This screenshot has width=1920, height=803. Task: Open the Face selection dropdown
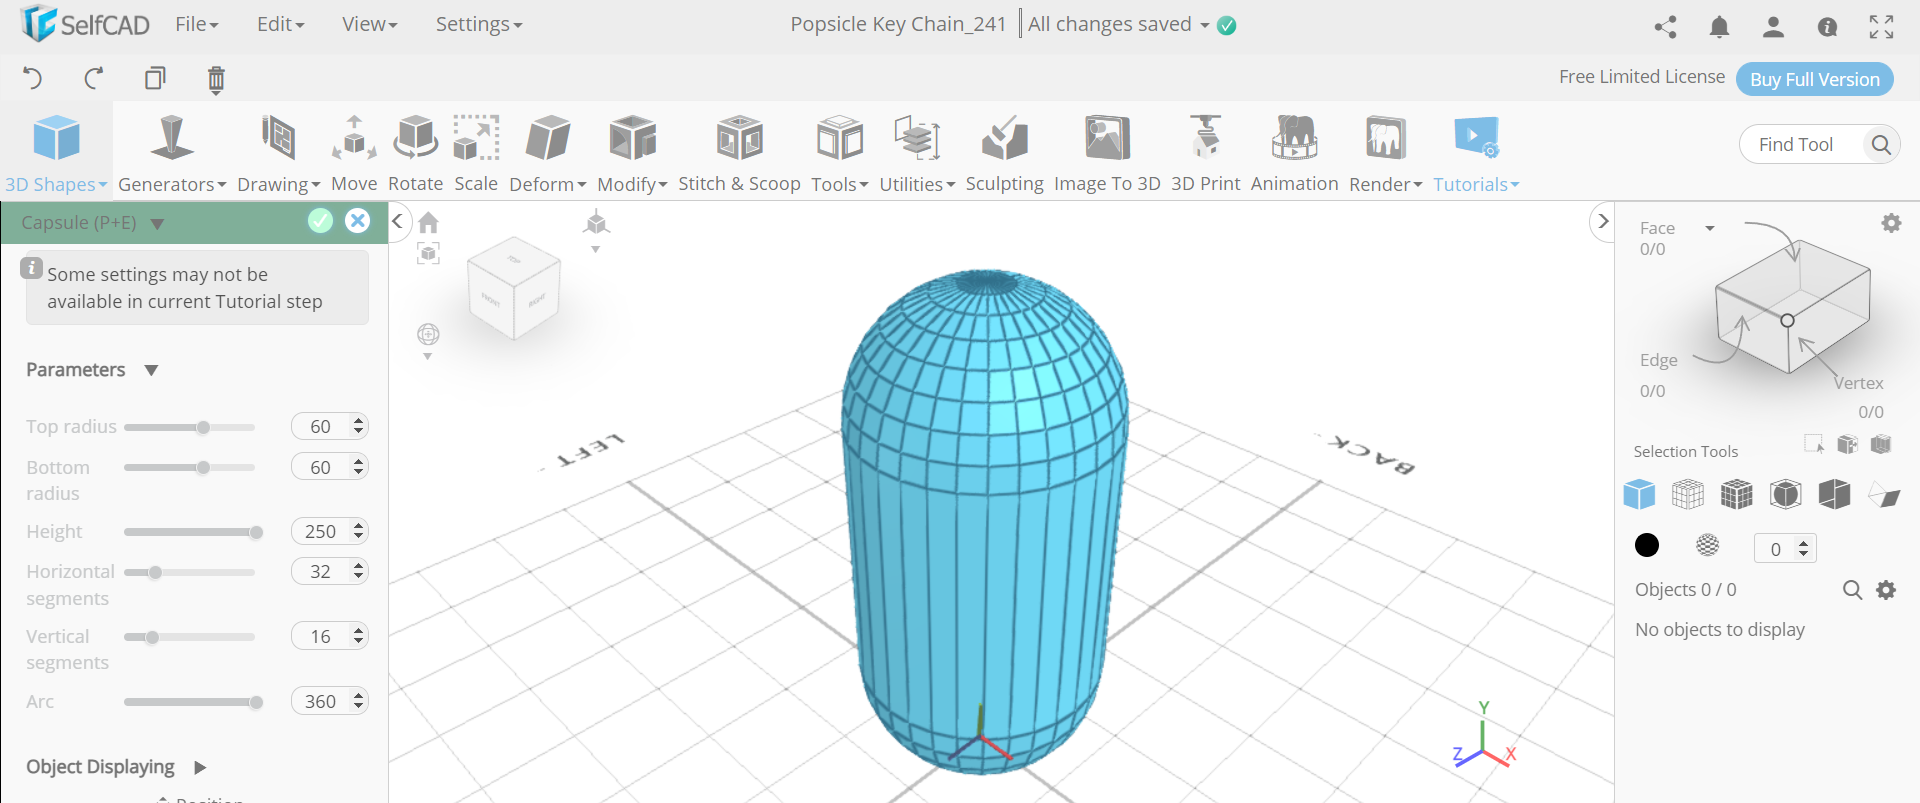pos(1710,228)
